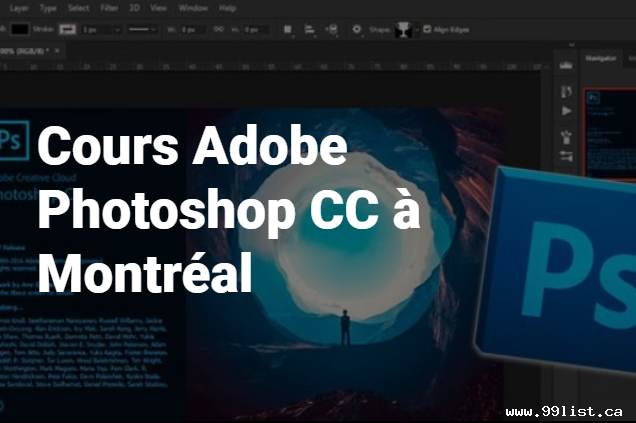The width and height of the screenshot is (636, 423).
Task: Open the path arrangement icon
Action: 333,29
